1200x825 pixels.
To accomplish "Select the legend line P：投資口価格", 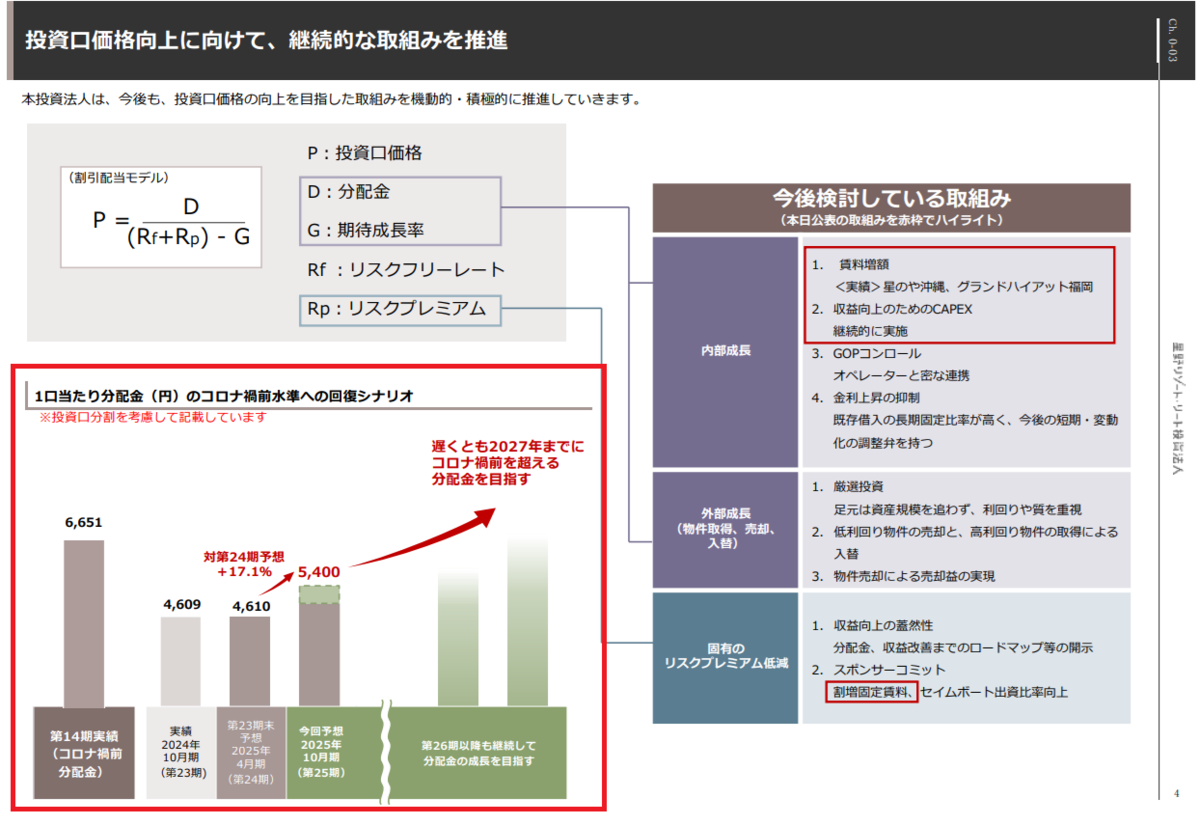I will 365,153.
